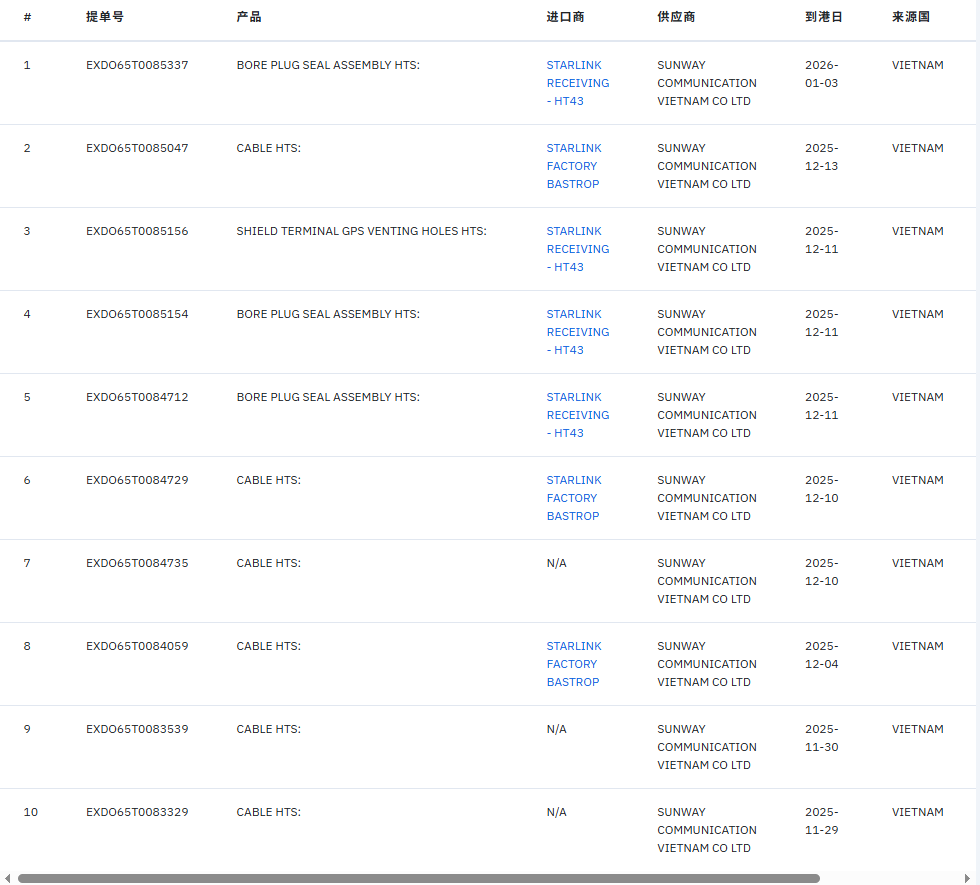
Task: Click product SHIELD TERMINAL GPS VENTING HOLES HTS:
Action: pos(361,231)
